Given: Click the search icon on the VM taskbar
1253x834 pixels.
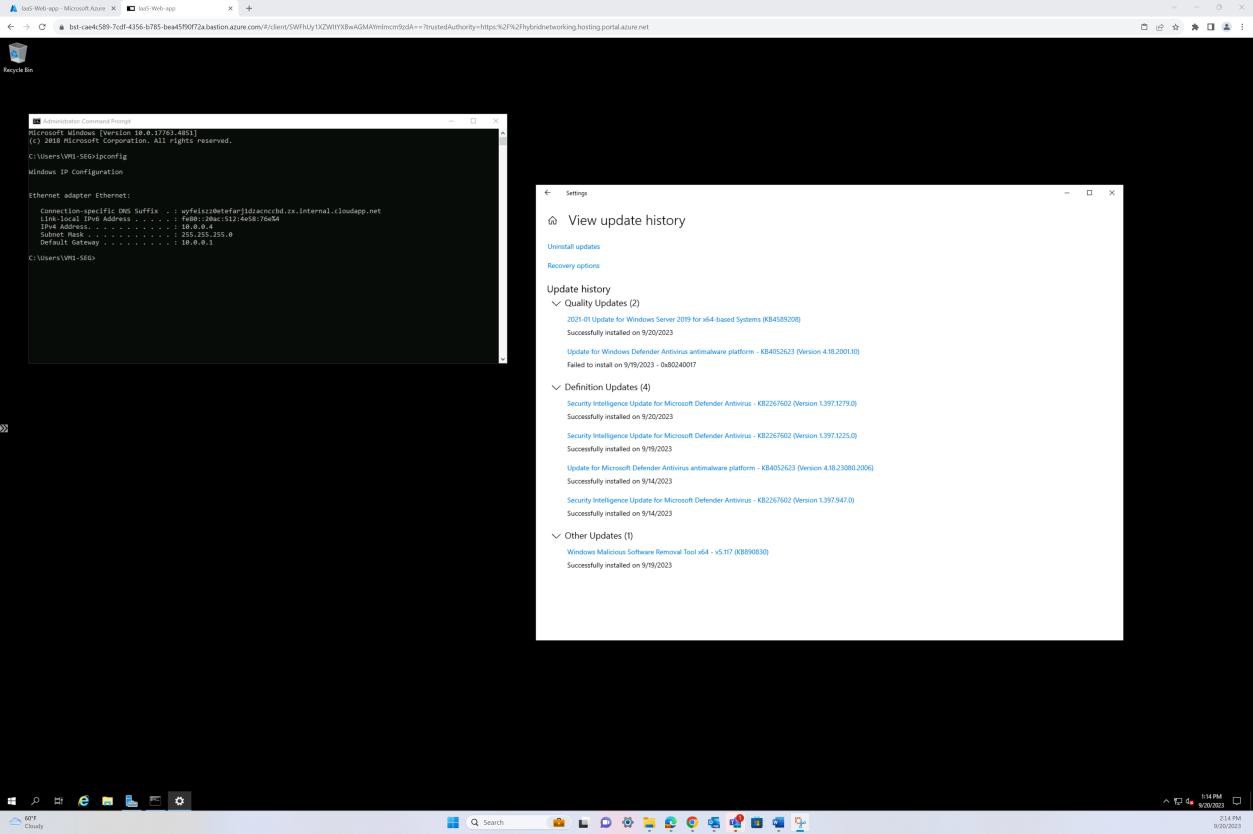Looking at the screenshot, I should coord(35,801).
